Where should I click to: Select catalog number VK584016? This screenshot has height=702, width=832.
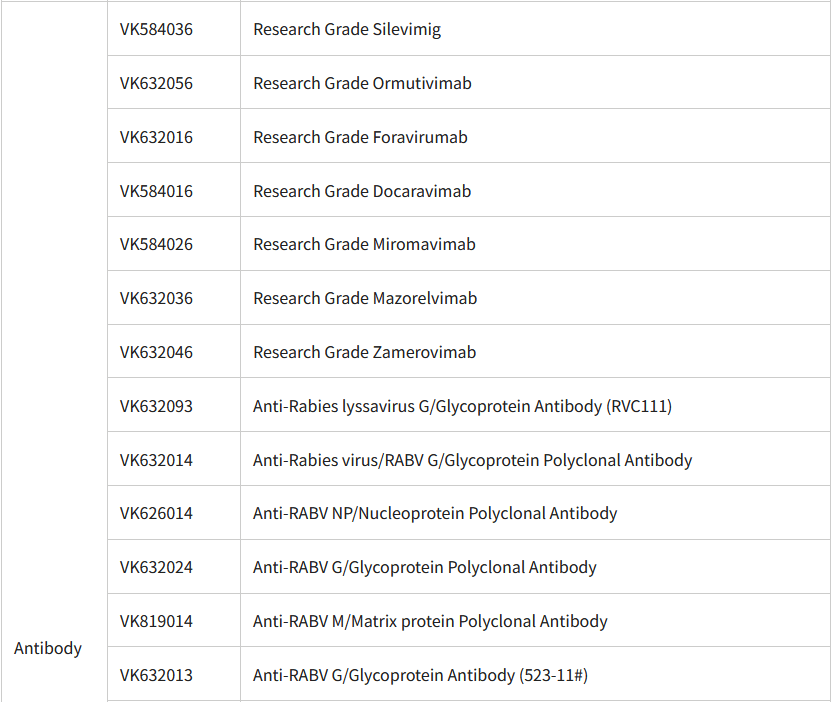[156, 191]
